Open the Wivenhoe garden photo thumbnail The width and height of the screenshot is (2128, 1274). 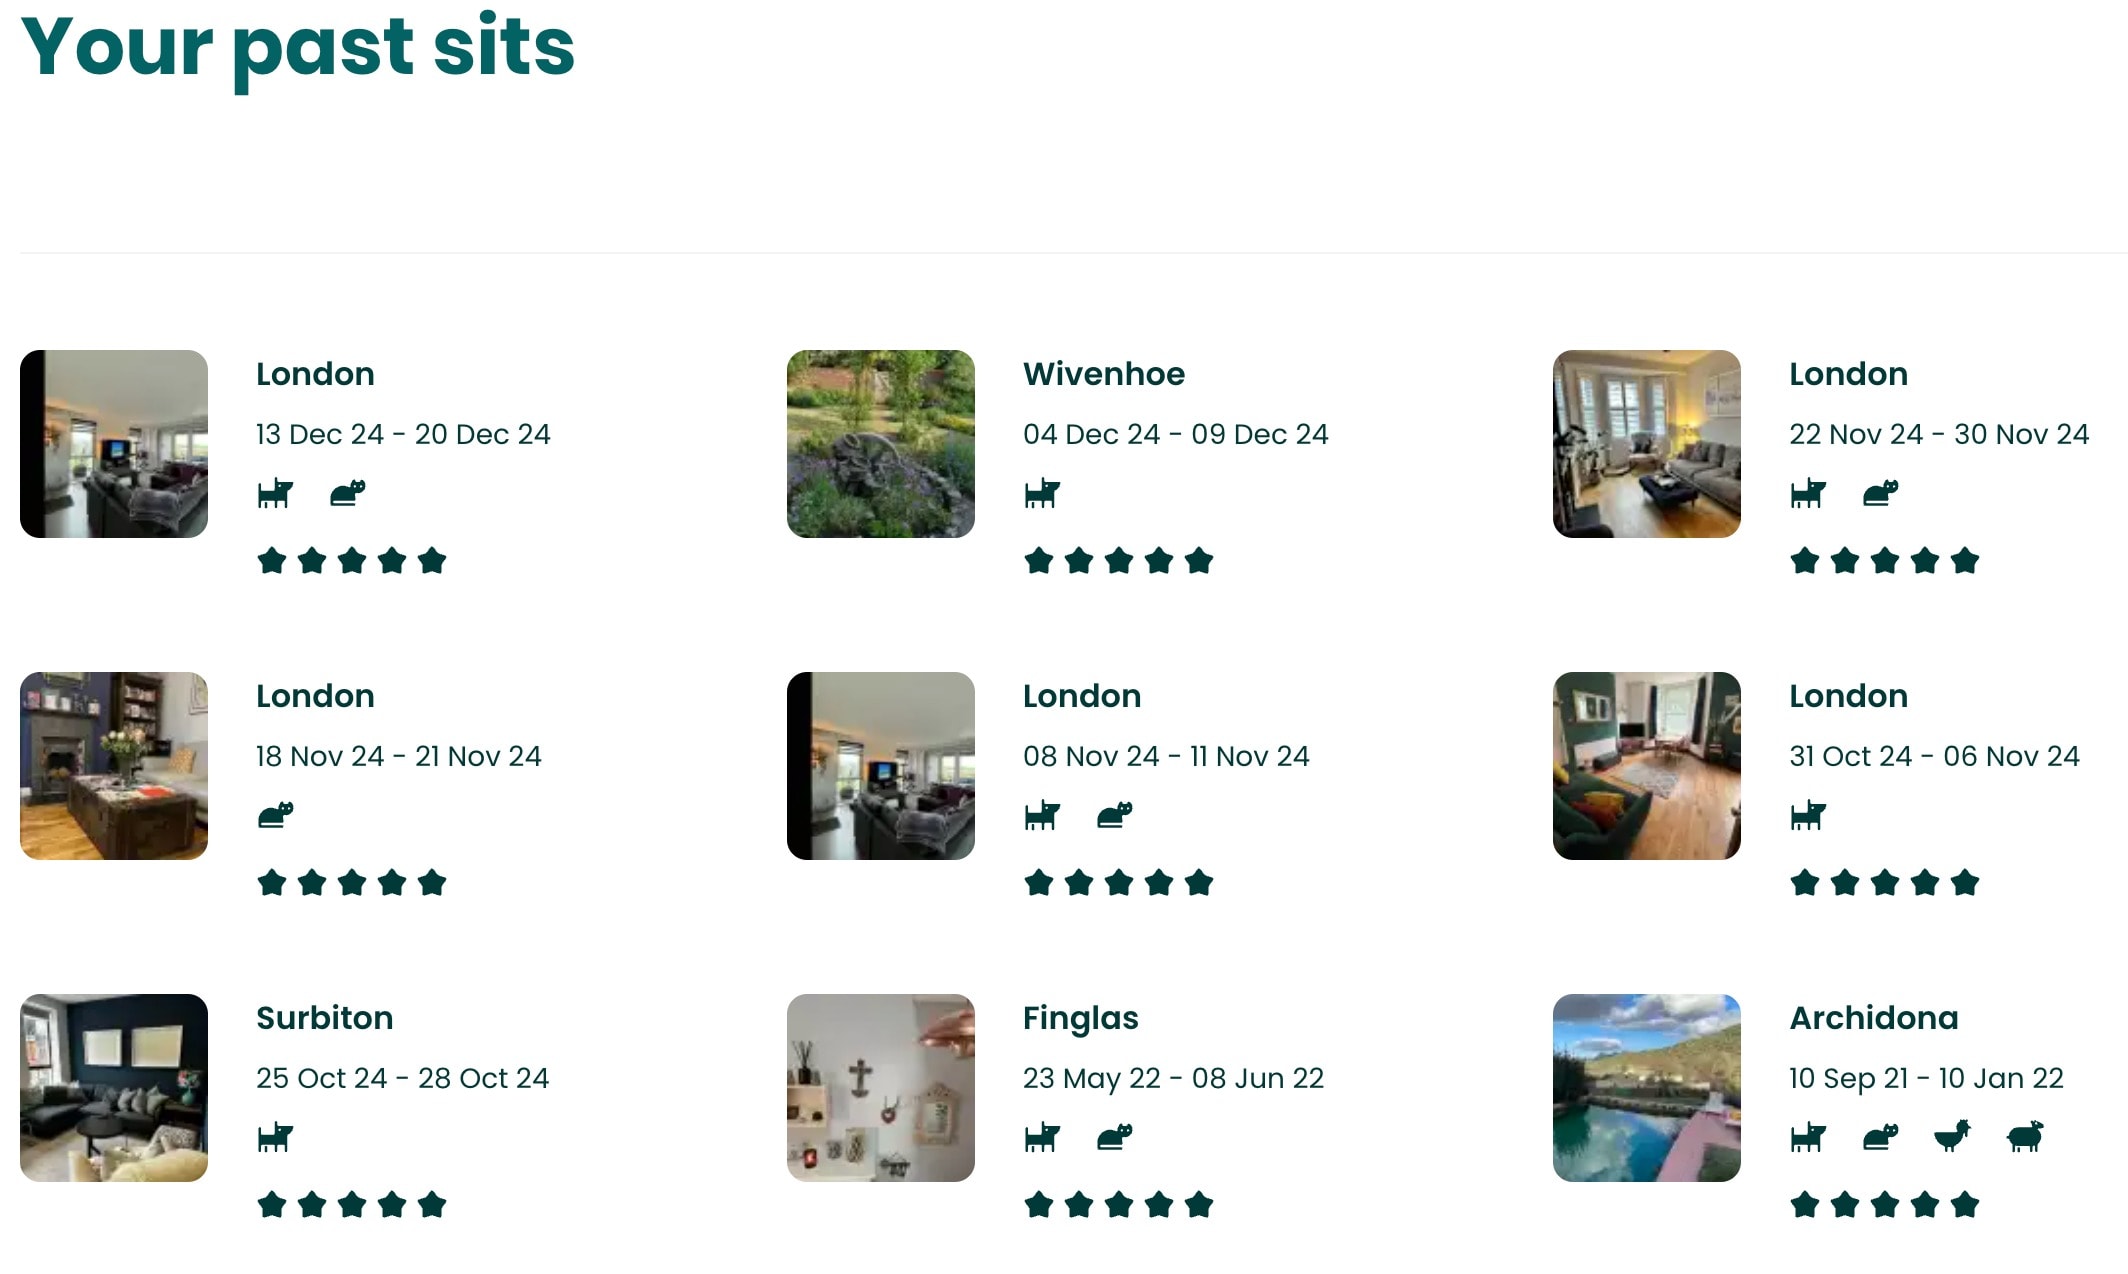881,444
